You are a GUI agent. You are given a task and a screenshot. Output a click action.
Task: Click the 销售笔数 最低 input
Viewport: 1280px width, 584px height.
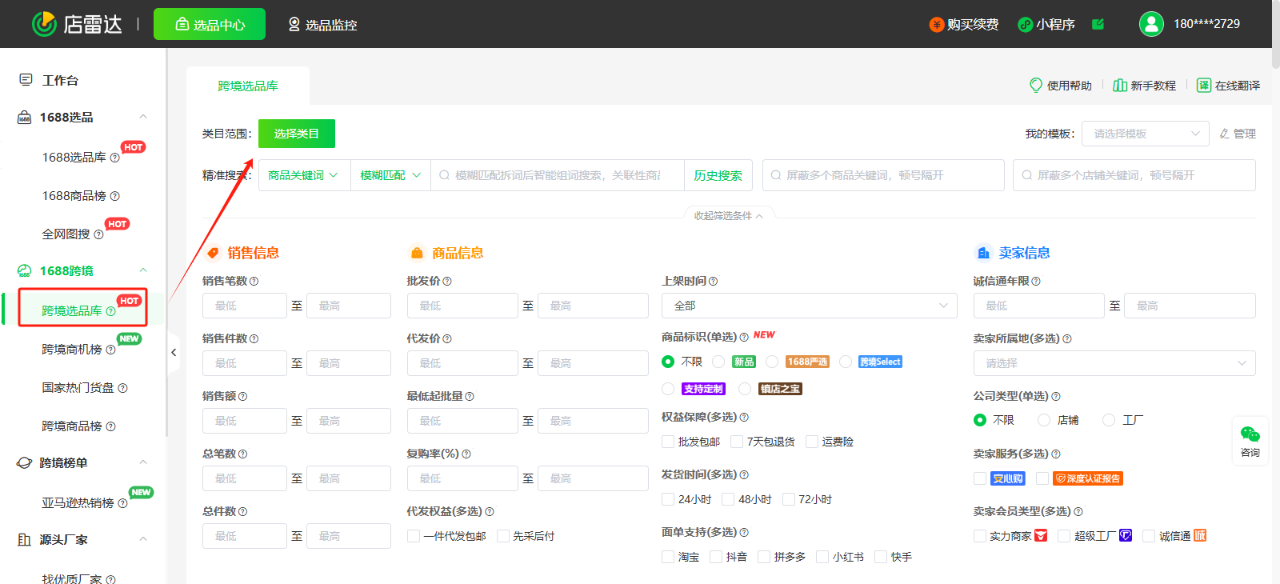click(245, 305)
